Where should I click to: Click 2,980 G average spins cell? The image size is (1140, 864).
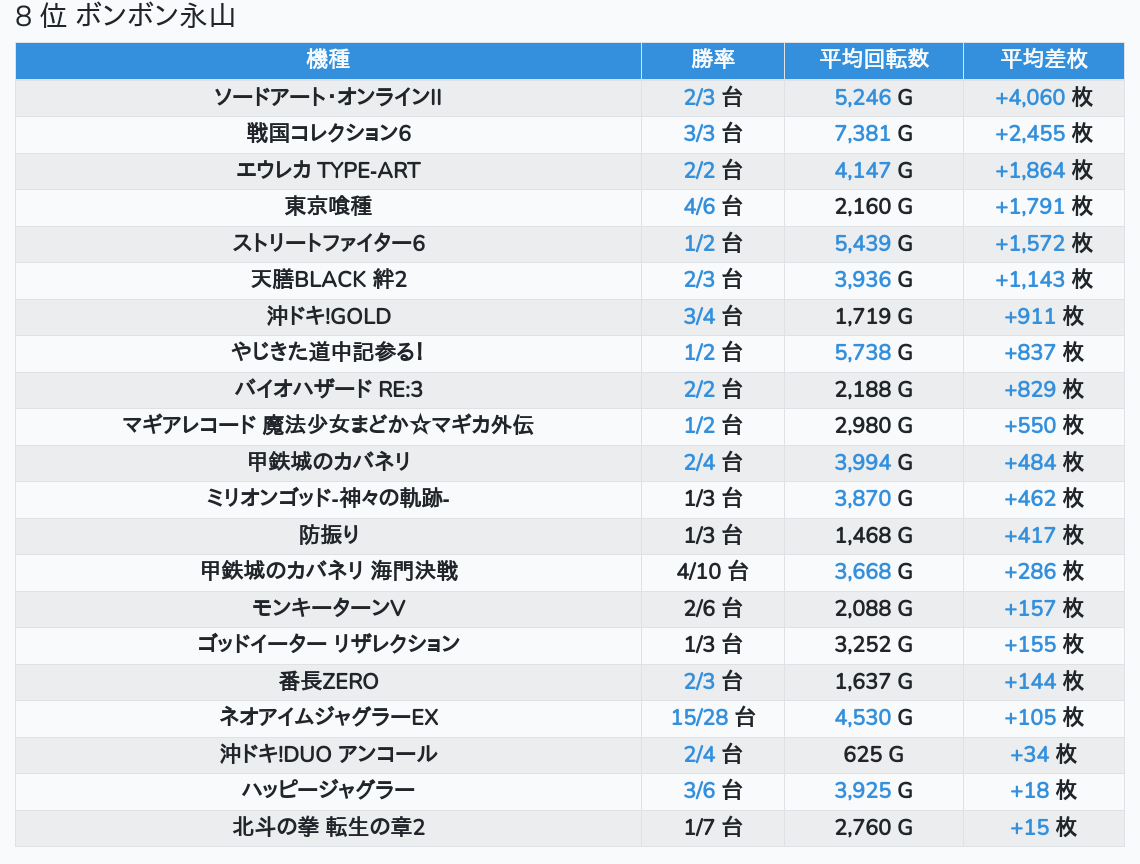(873, 425)
